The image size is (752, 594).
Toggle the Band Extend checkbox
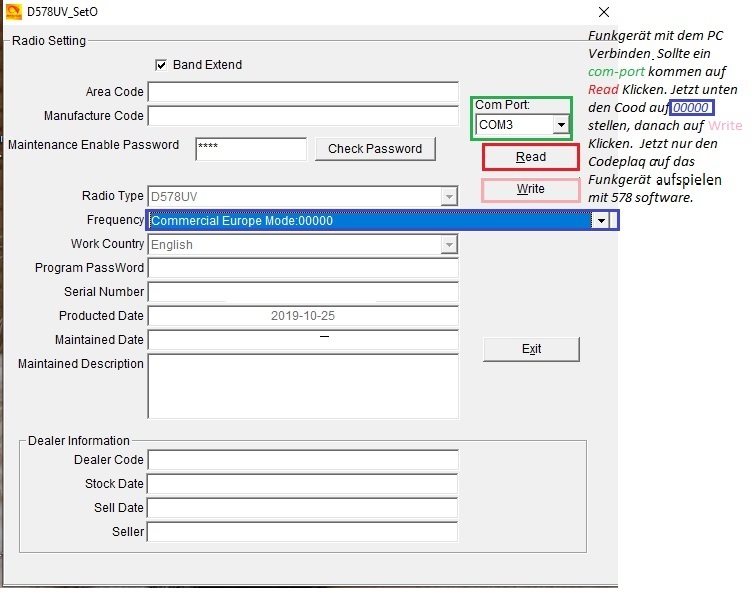tap(160, 65)
